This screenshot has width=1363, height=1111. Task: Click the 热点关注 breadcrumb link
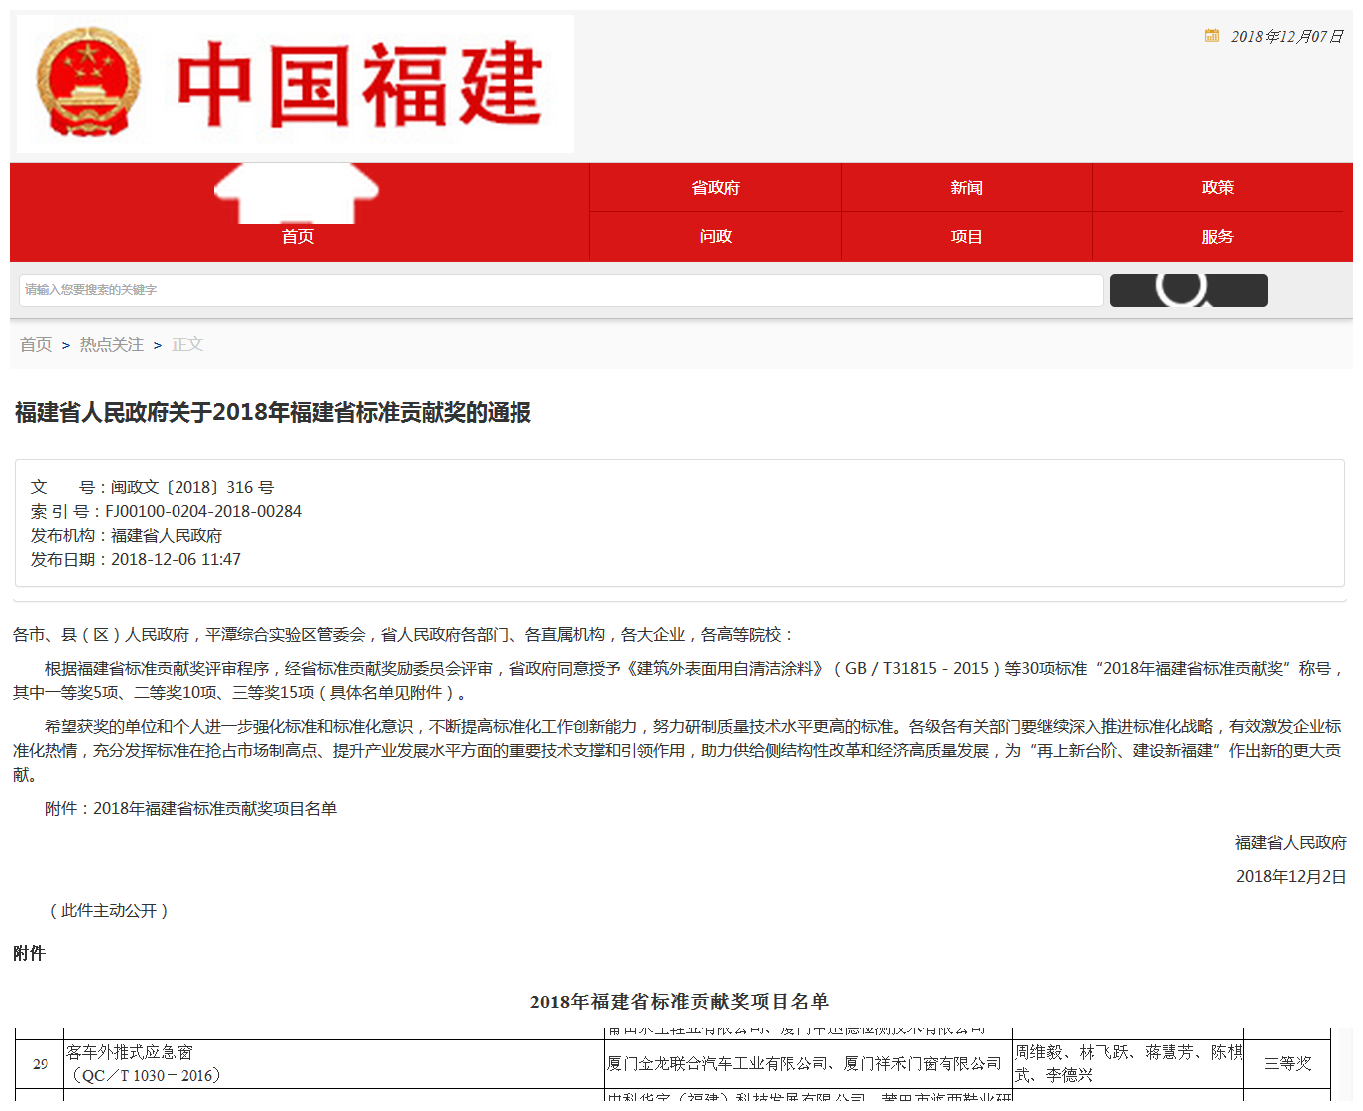(112, 344)
